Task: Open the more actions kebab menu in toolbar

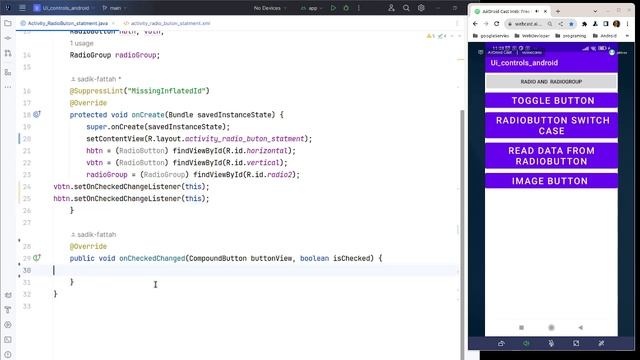Action: tap(359, 8)
